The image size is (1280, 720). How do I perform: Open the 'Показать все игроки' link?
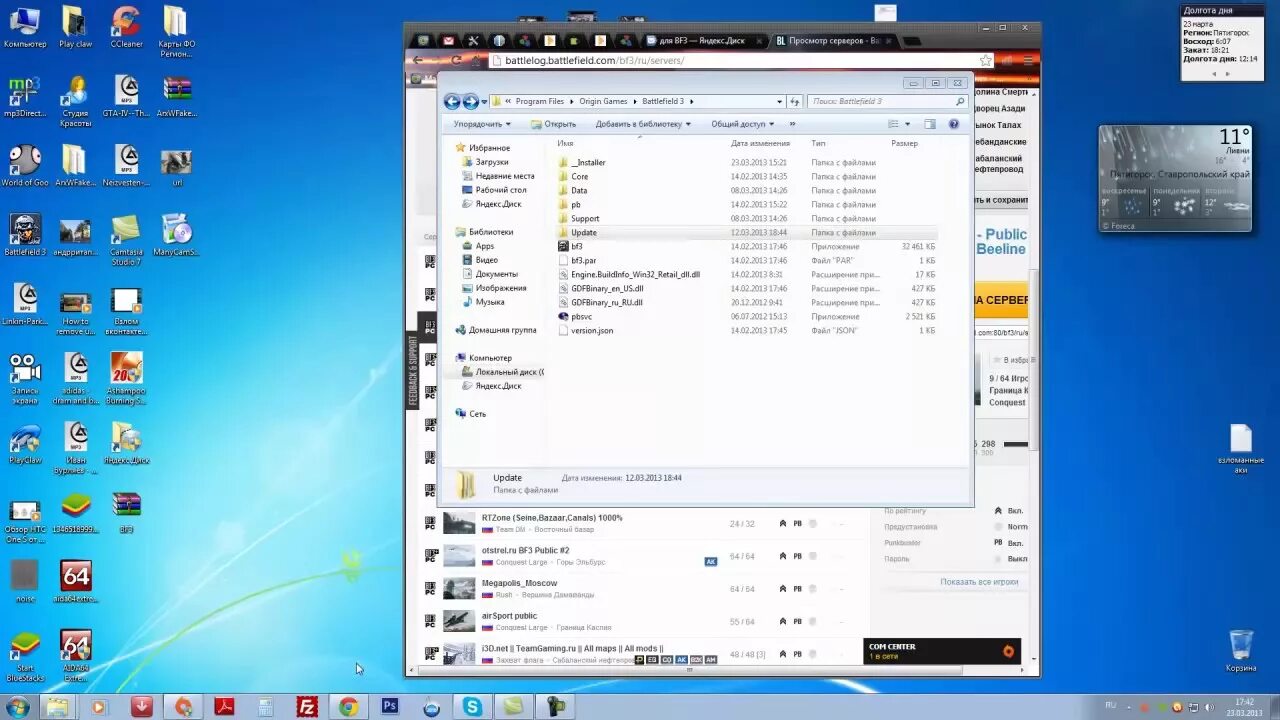point(979,582)
